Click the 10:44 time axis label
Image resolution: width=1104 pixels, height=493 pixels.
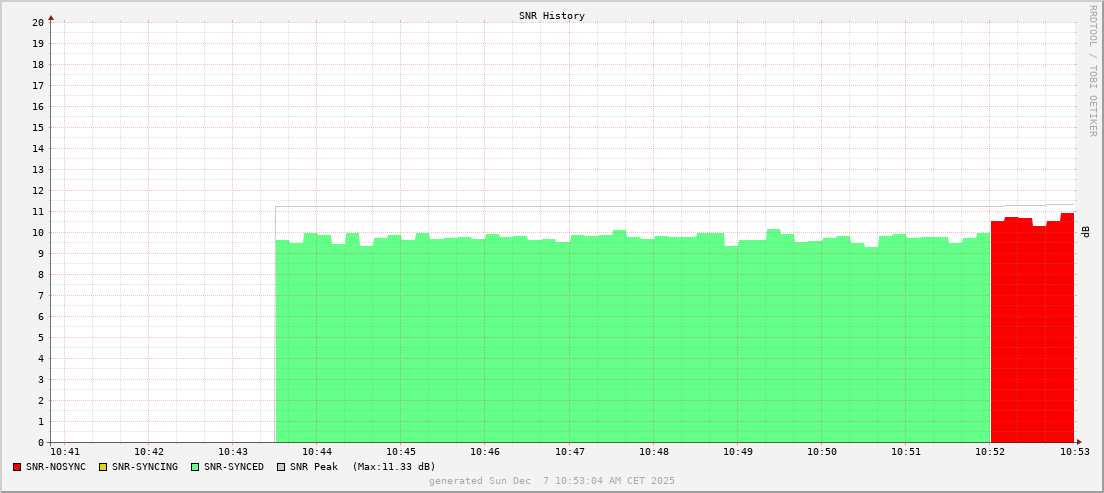317,453
